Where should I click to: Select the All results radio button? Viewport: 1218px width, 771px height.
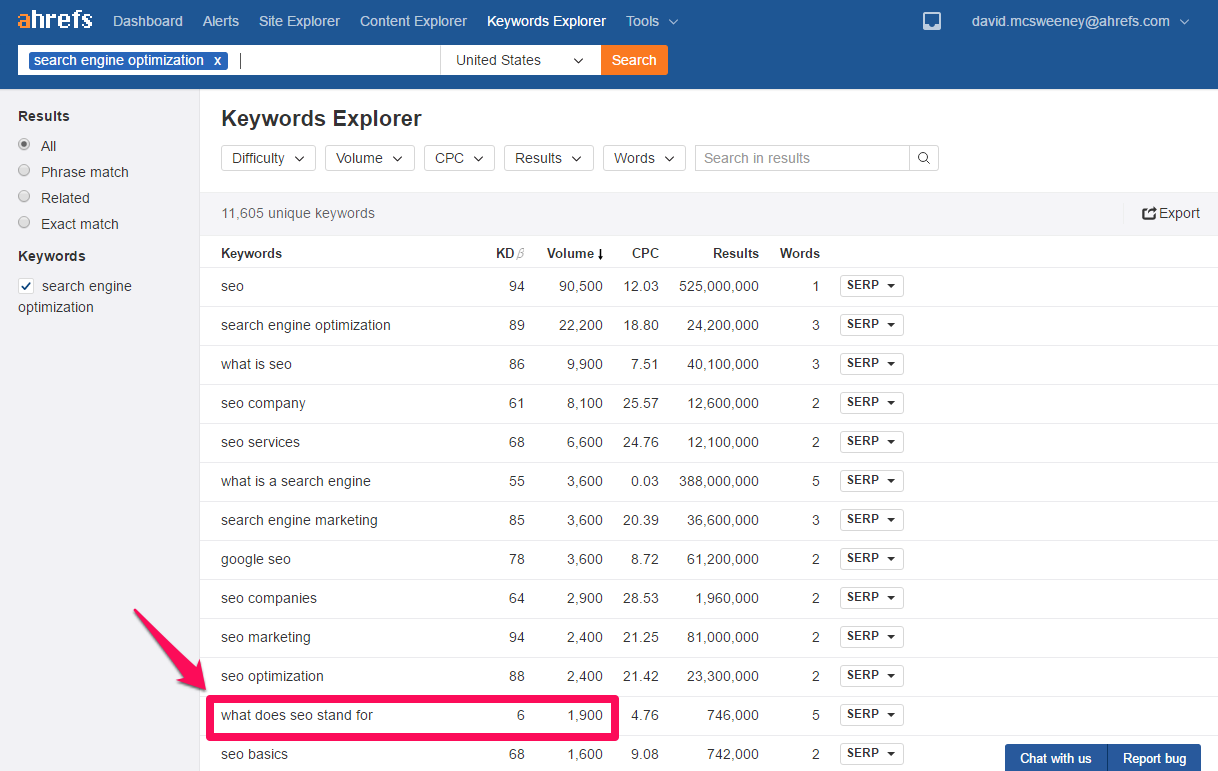pos(24,145)
